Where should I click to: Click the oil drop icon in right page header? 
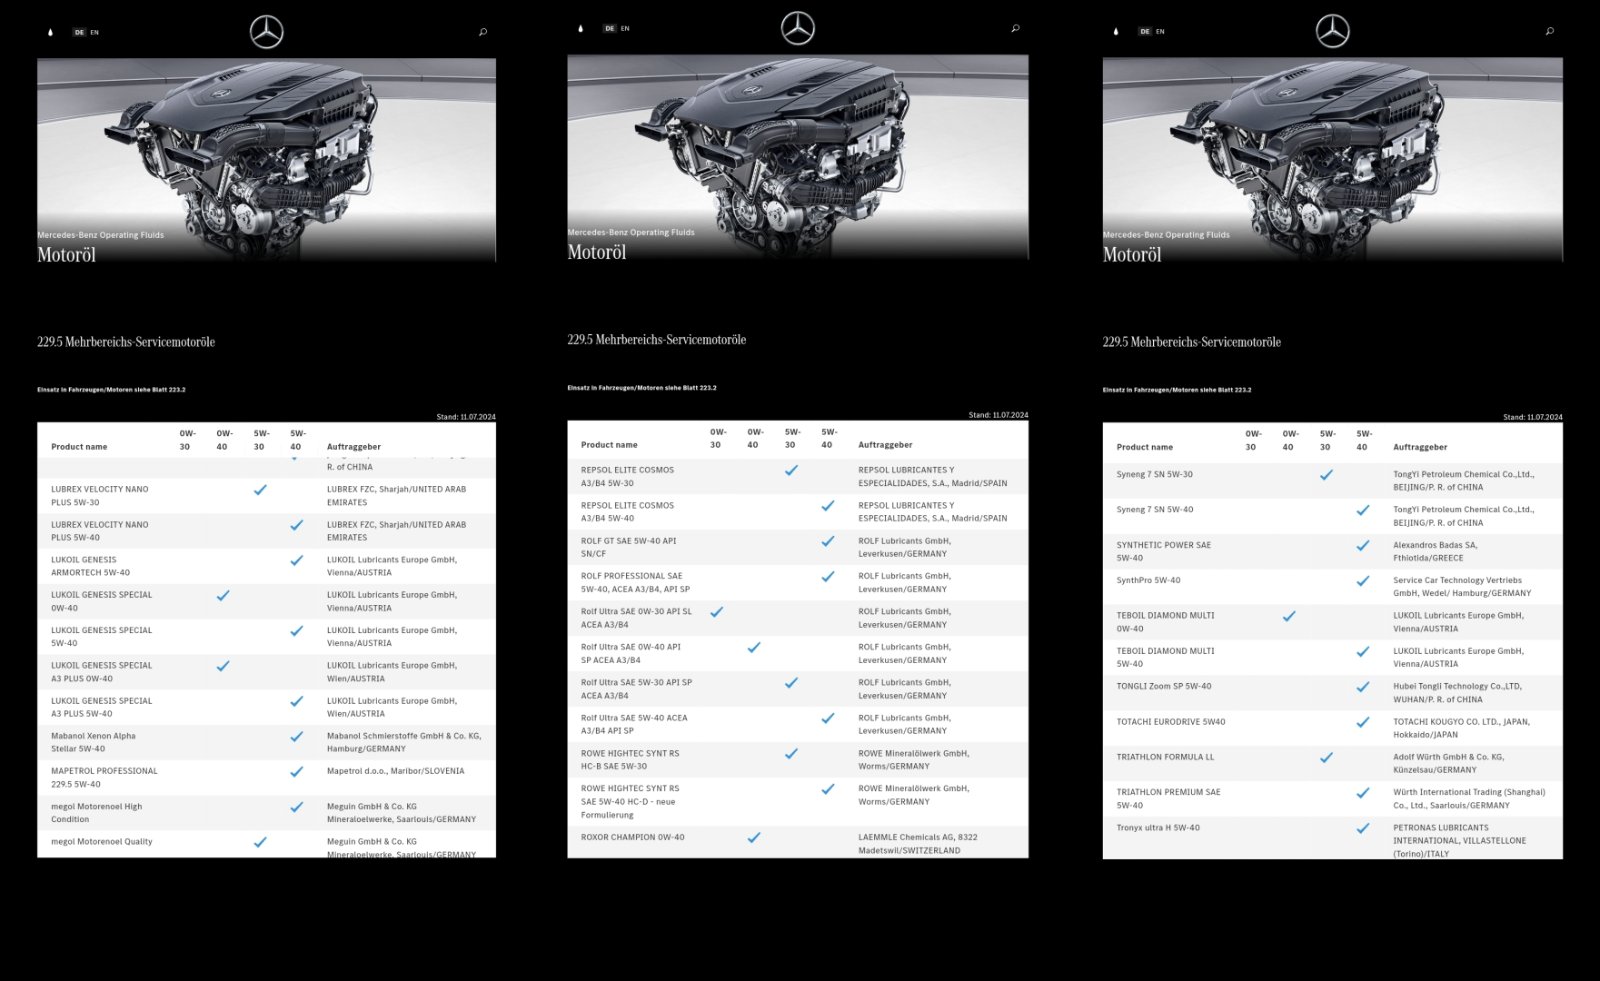[1116, 31]
